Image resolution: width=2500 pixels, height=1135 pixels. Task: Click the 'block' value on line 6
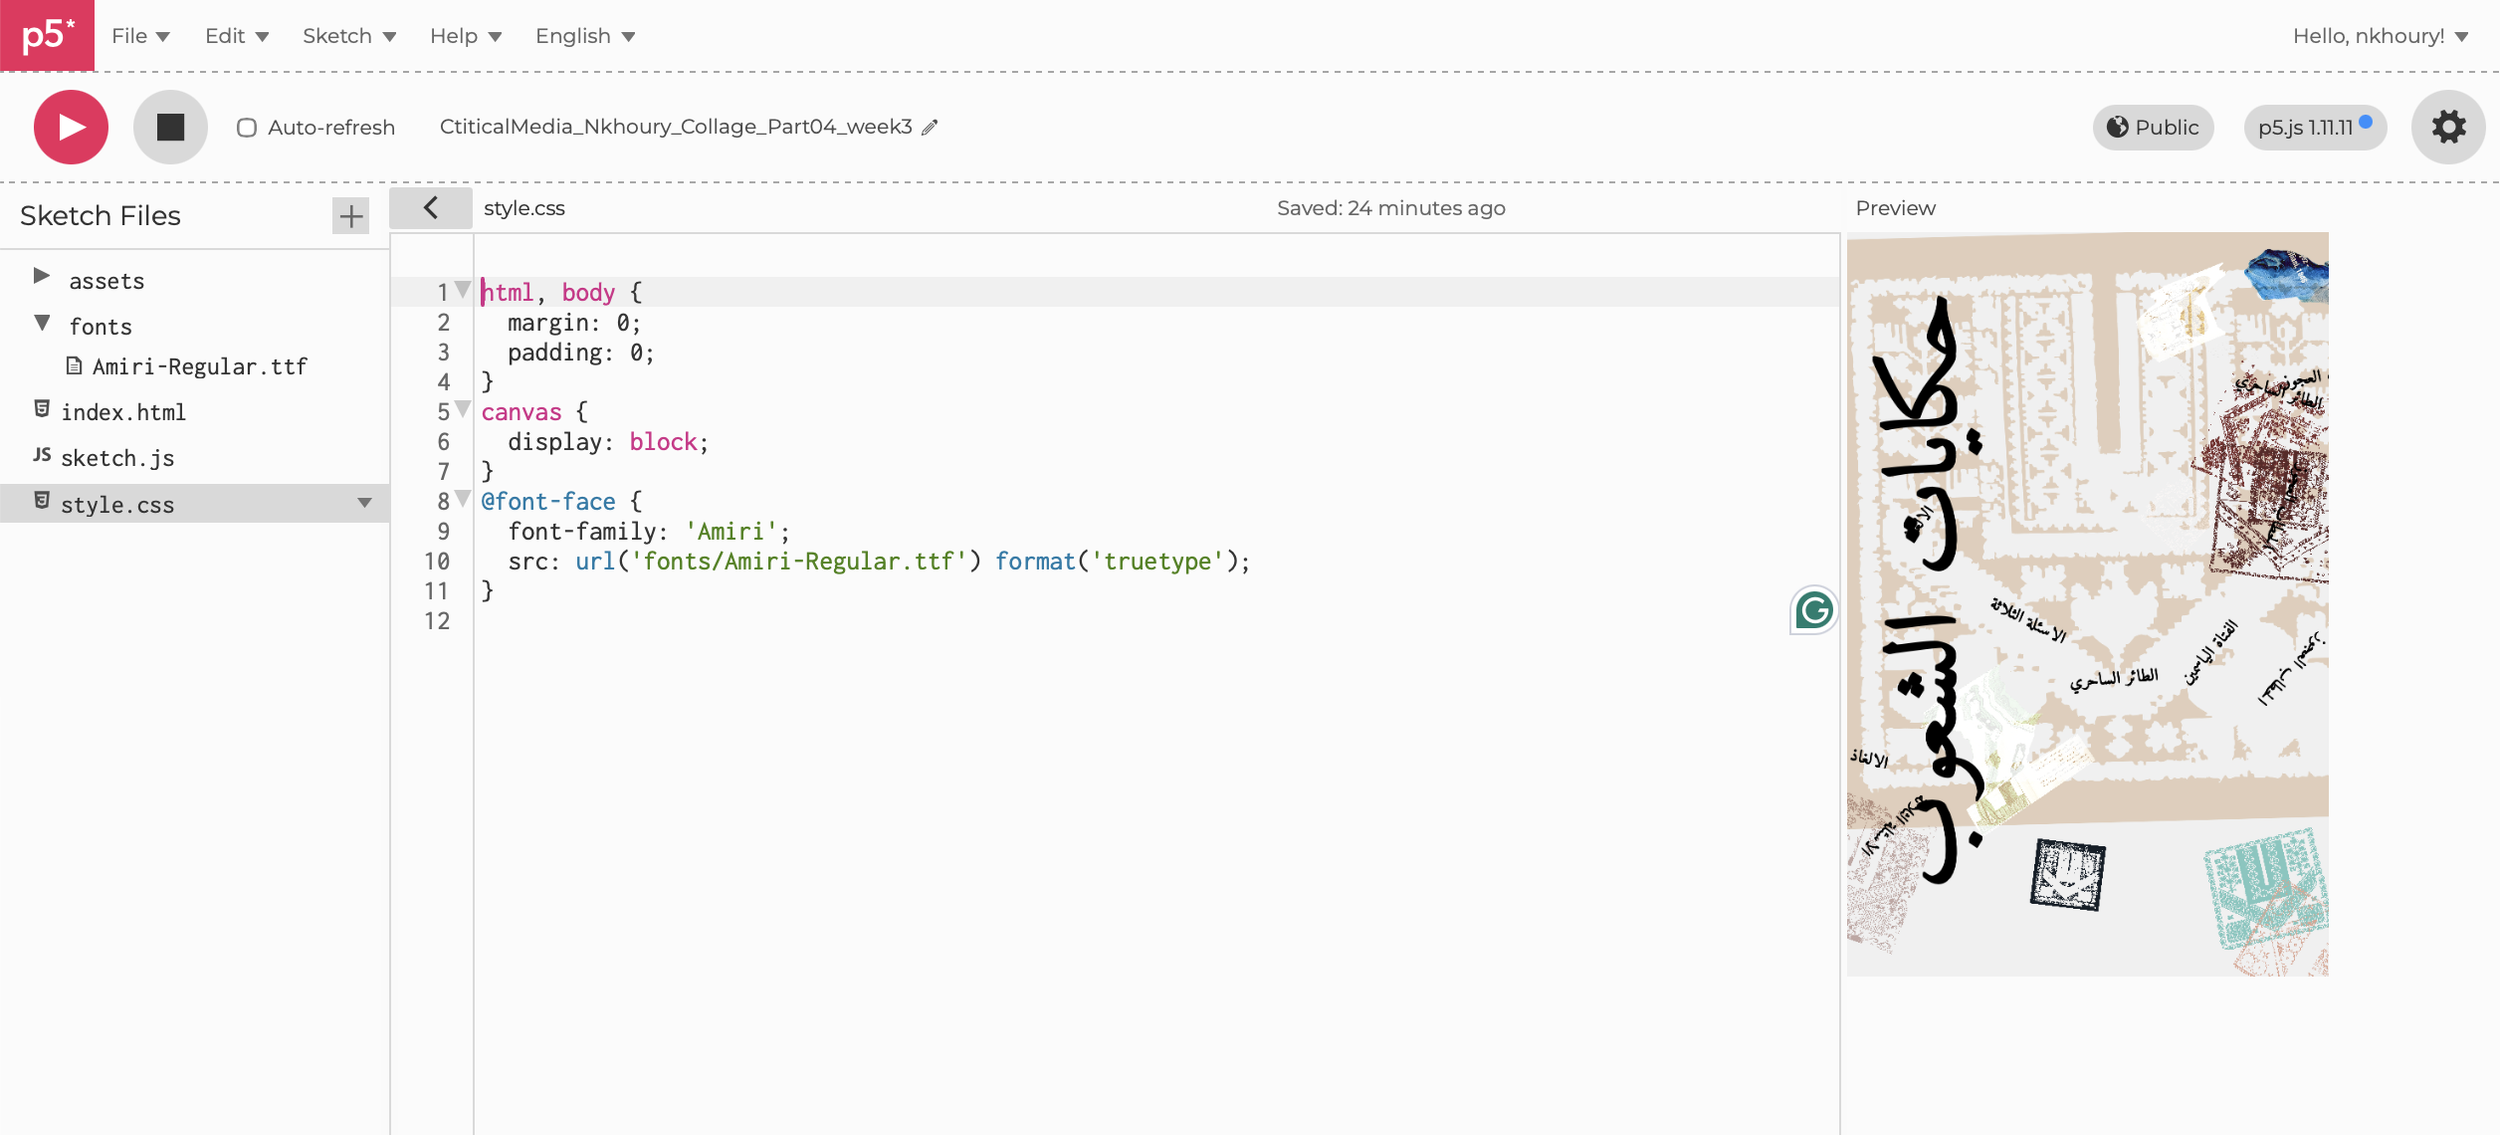tap(662, 442)
